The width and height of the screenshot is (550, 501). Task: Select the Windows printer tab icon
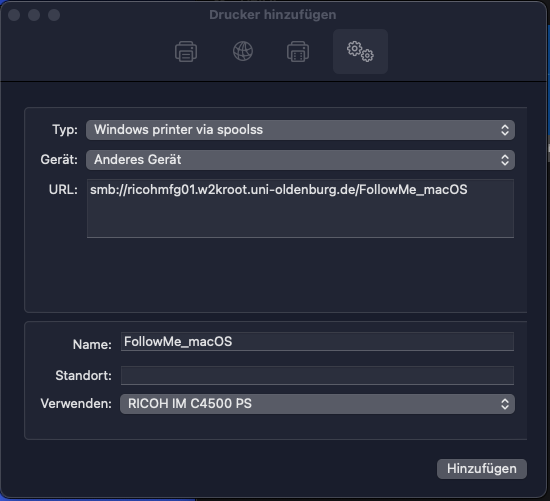[x=298, y=52]
